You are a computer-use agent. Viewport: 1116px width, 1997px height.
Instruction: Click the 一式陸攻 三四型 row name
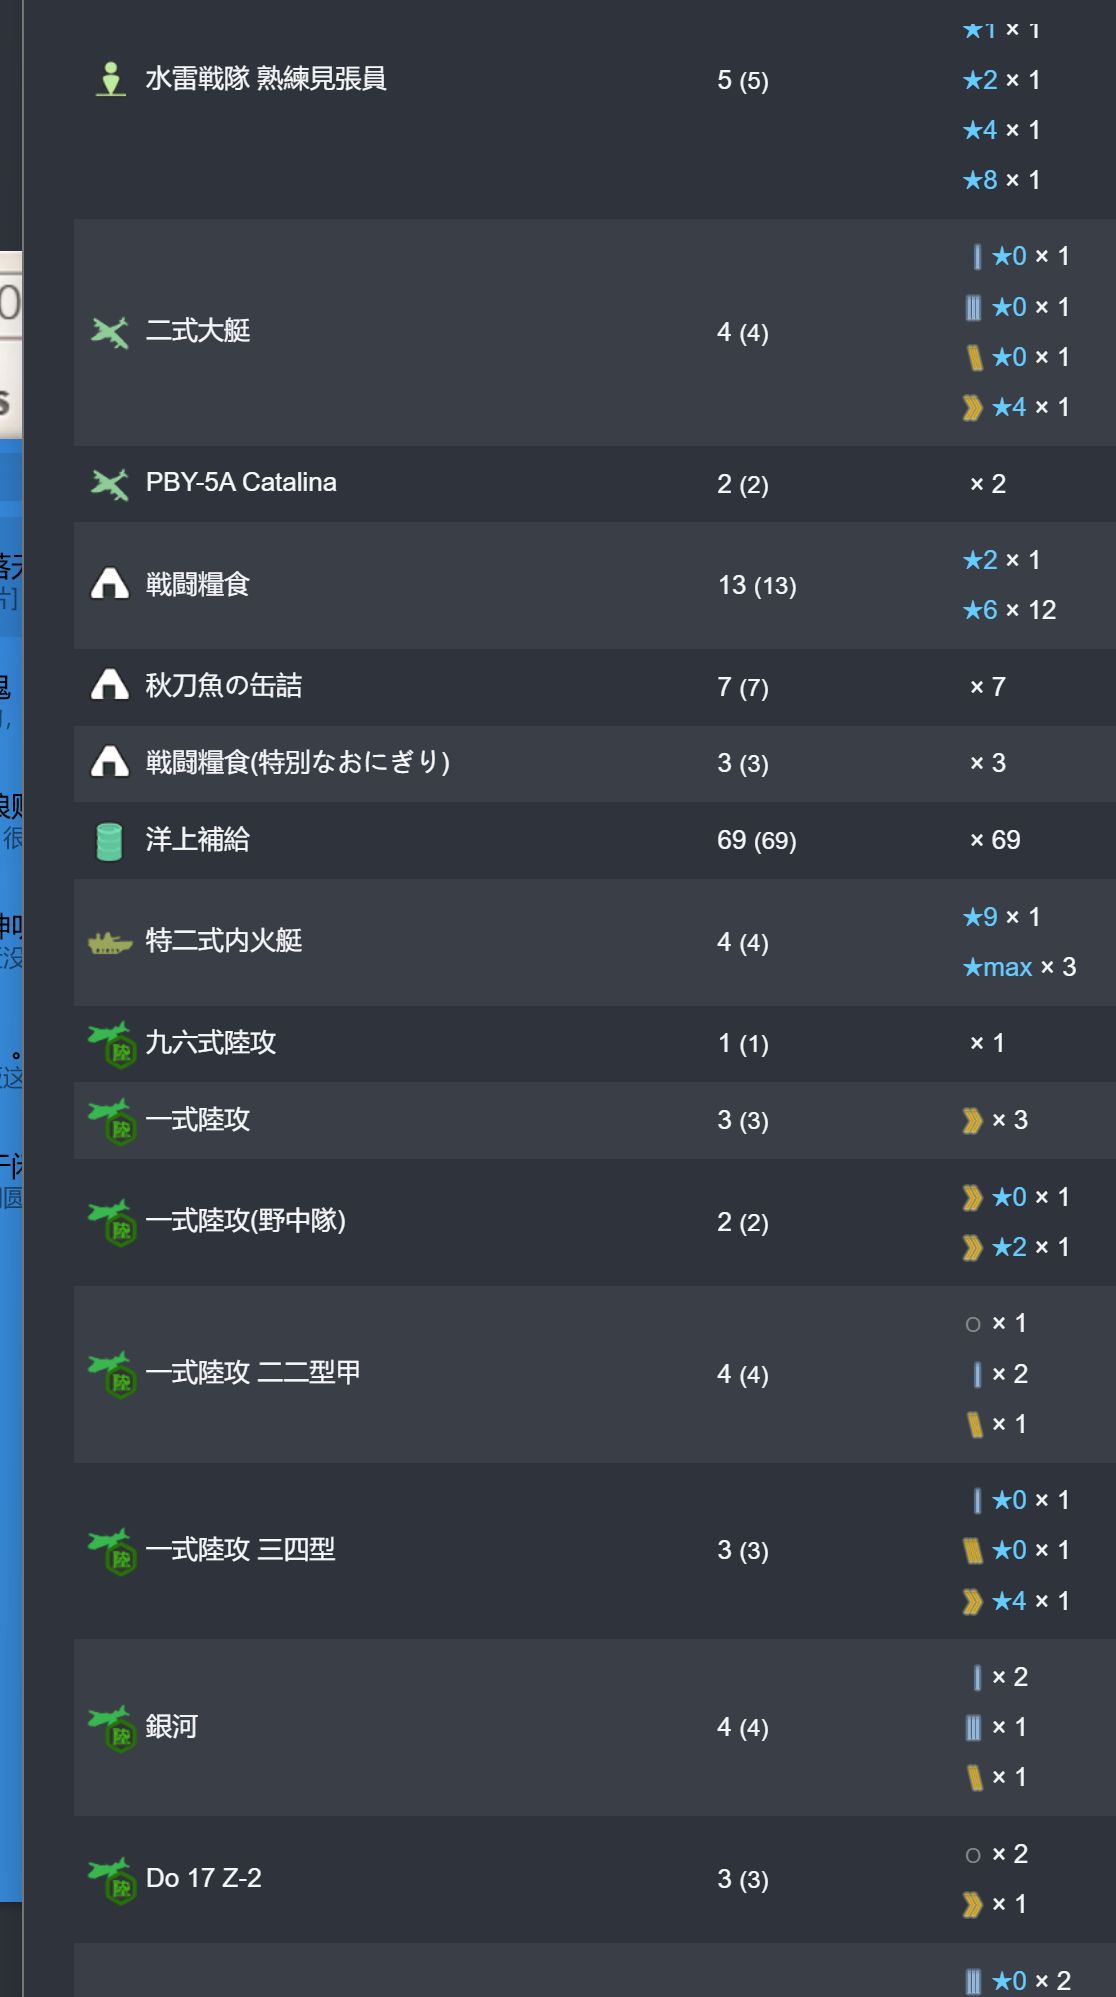click(x=240, y=1550)
